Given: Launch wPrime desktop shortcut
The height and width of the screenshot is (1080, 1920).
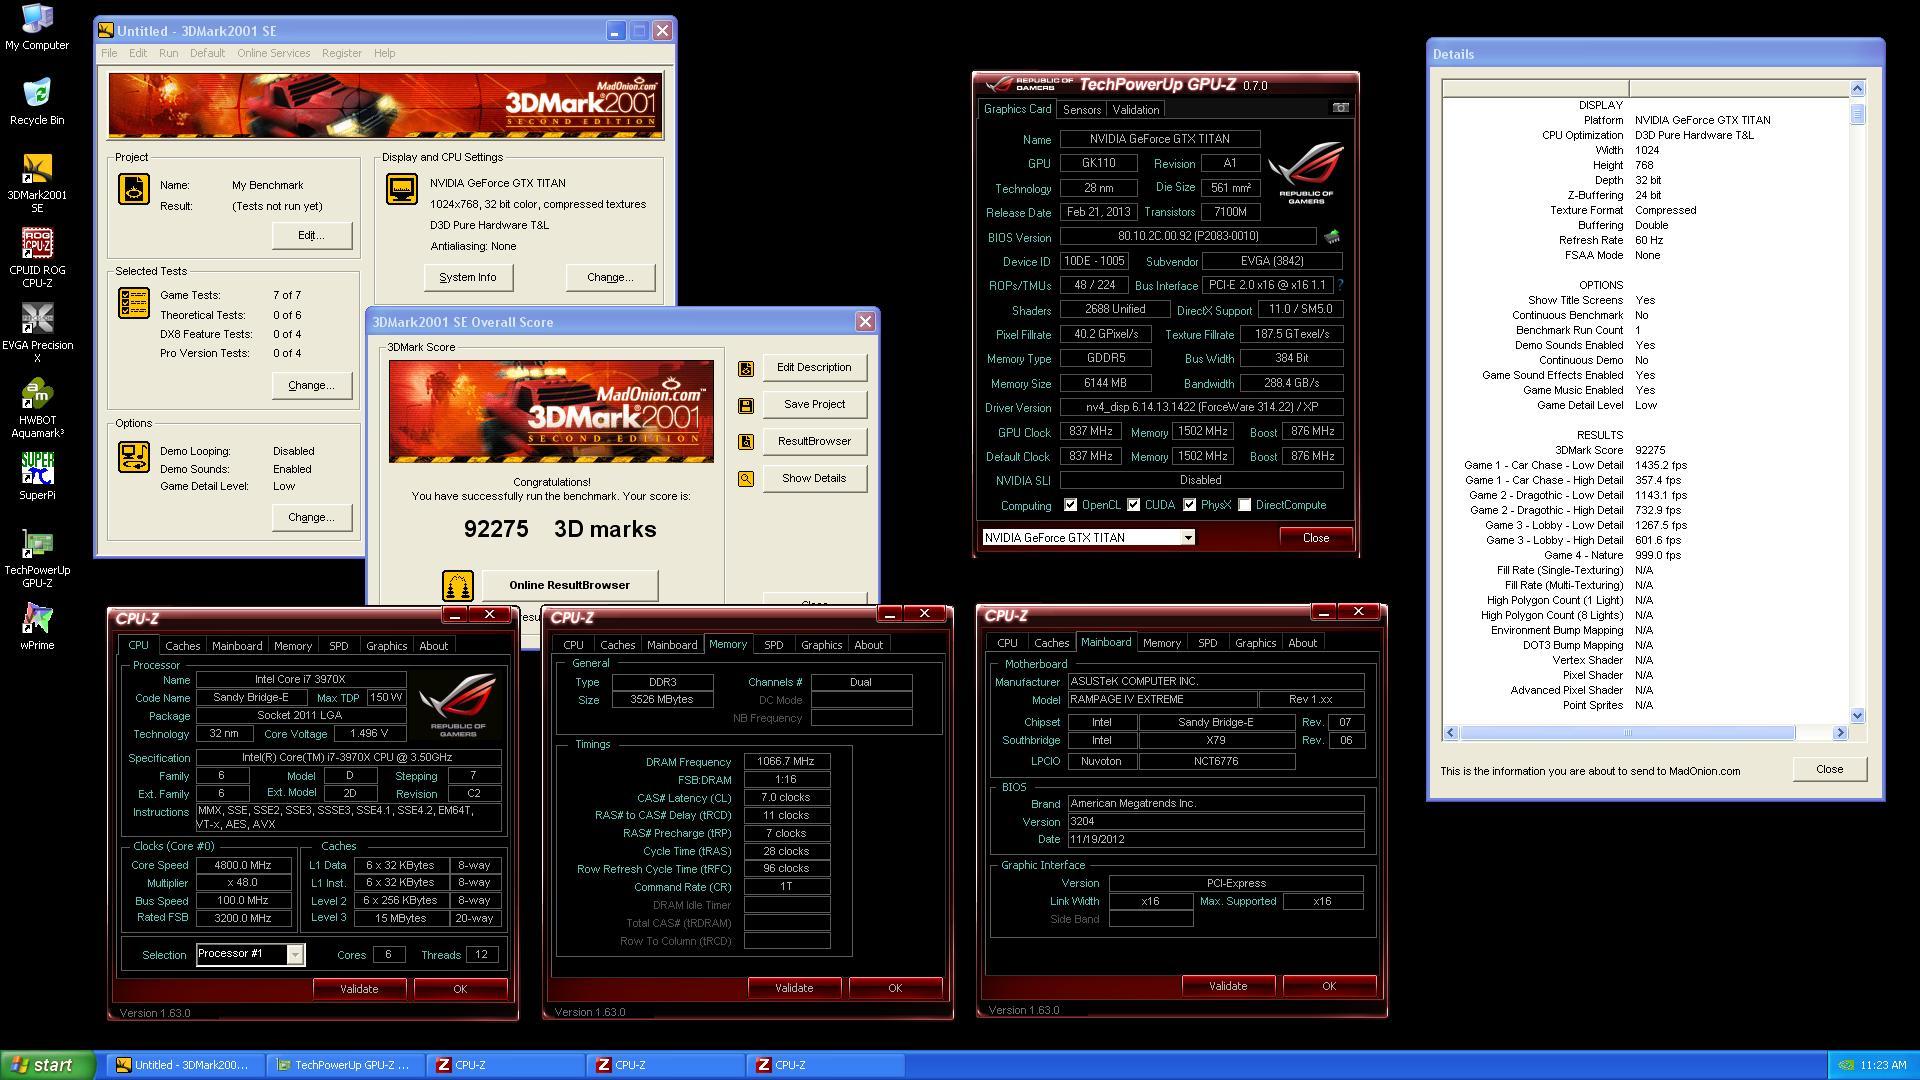Looking at the screenshot, I should pyautogui.click(x=37, y=626).
